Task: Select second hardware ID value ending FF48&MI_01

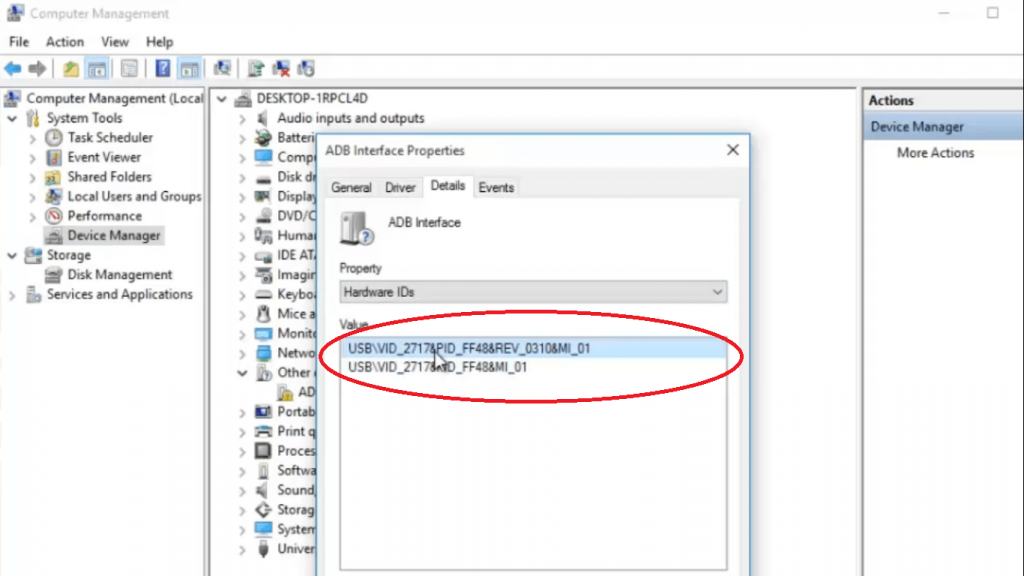Action: point(533,367)
